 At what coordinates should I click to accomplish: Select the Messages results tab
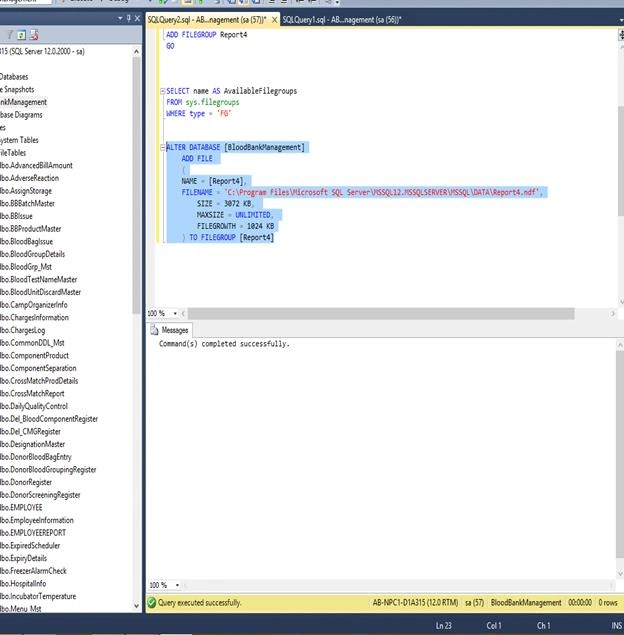170,330
